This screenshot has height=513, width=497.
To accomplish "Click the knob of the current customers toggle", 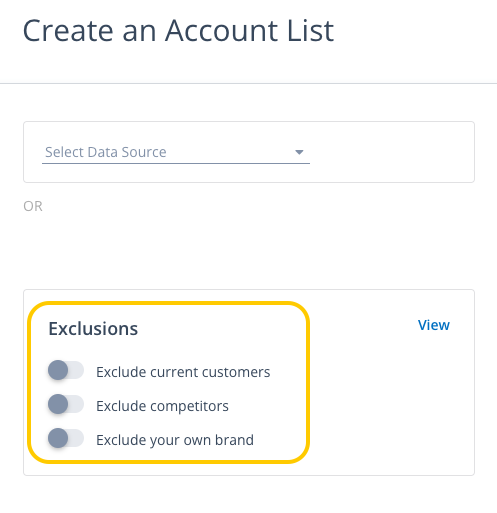I will pos(58,370).
